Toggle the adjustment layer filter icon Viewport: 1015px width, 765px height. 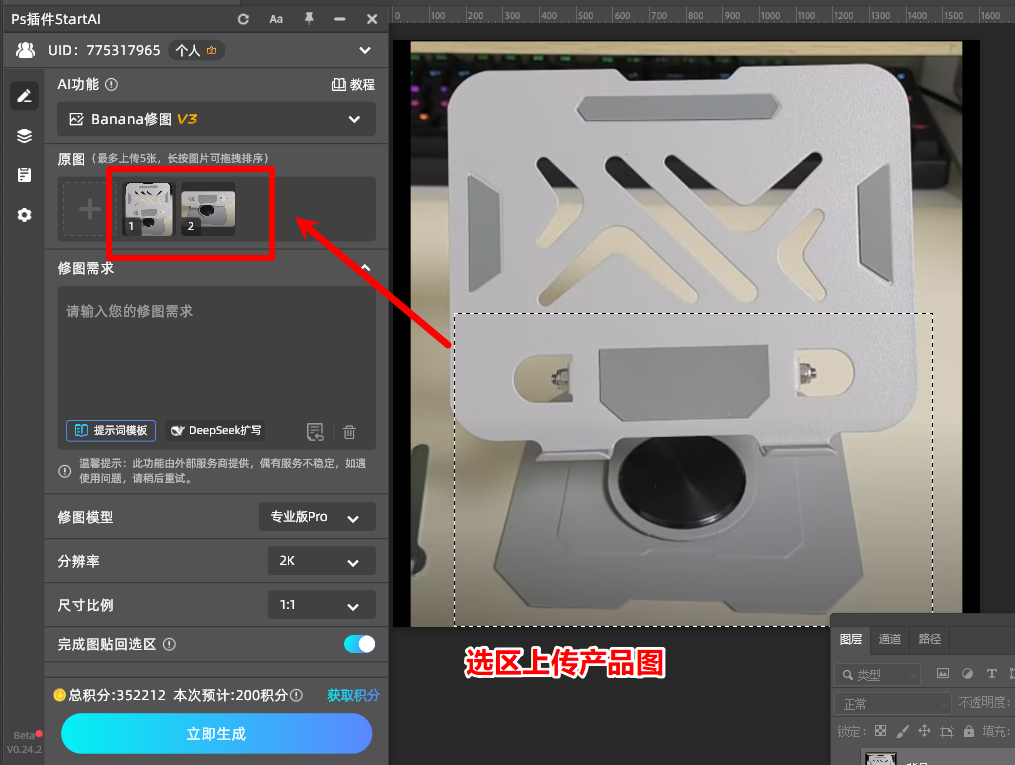[967, 674]
